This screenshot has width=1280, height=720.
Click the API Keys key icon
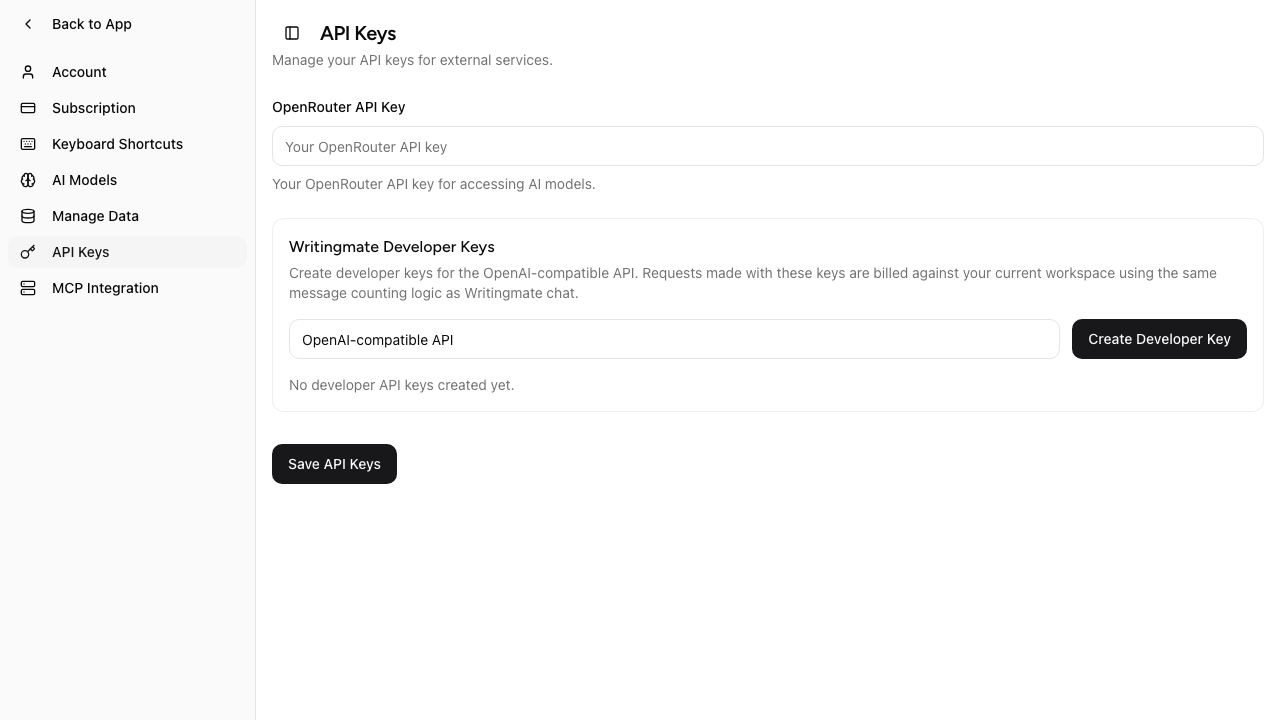(x=27, y=252)
